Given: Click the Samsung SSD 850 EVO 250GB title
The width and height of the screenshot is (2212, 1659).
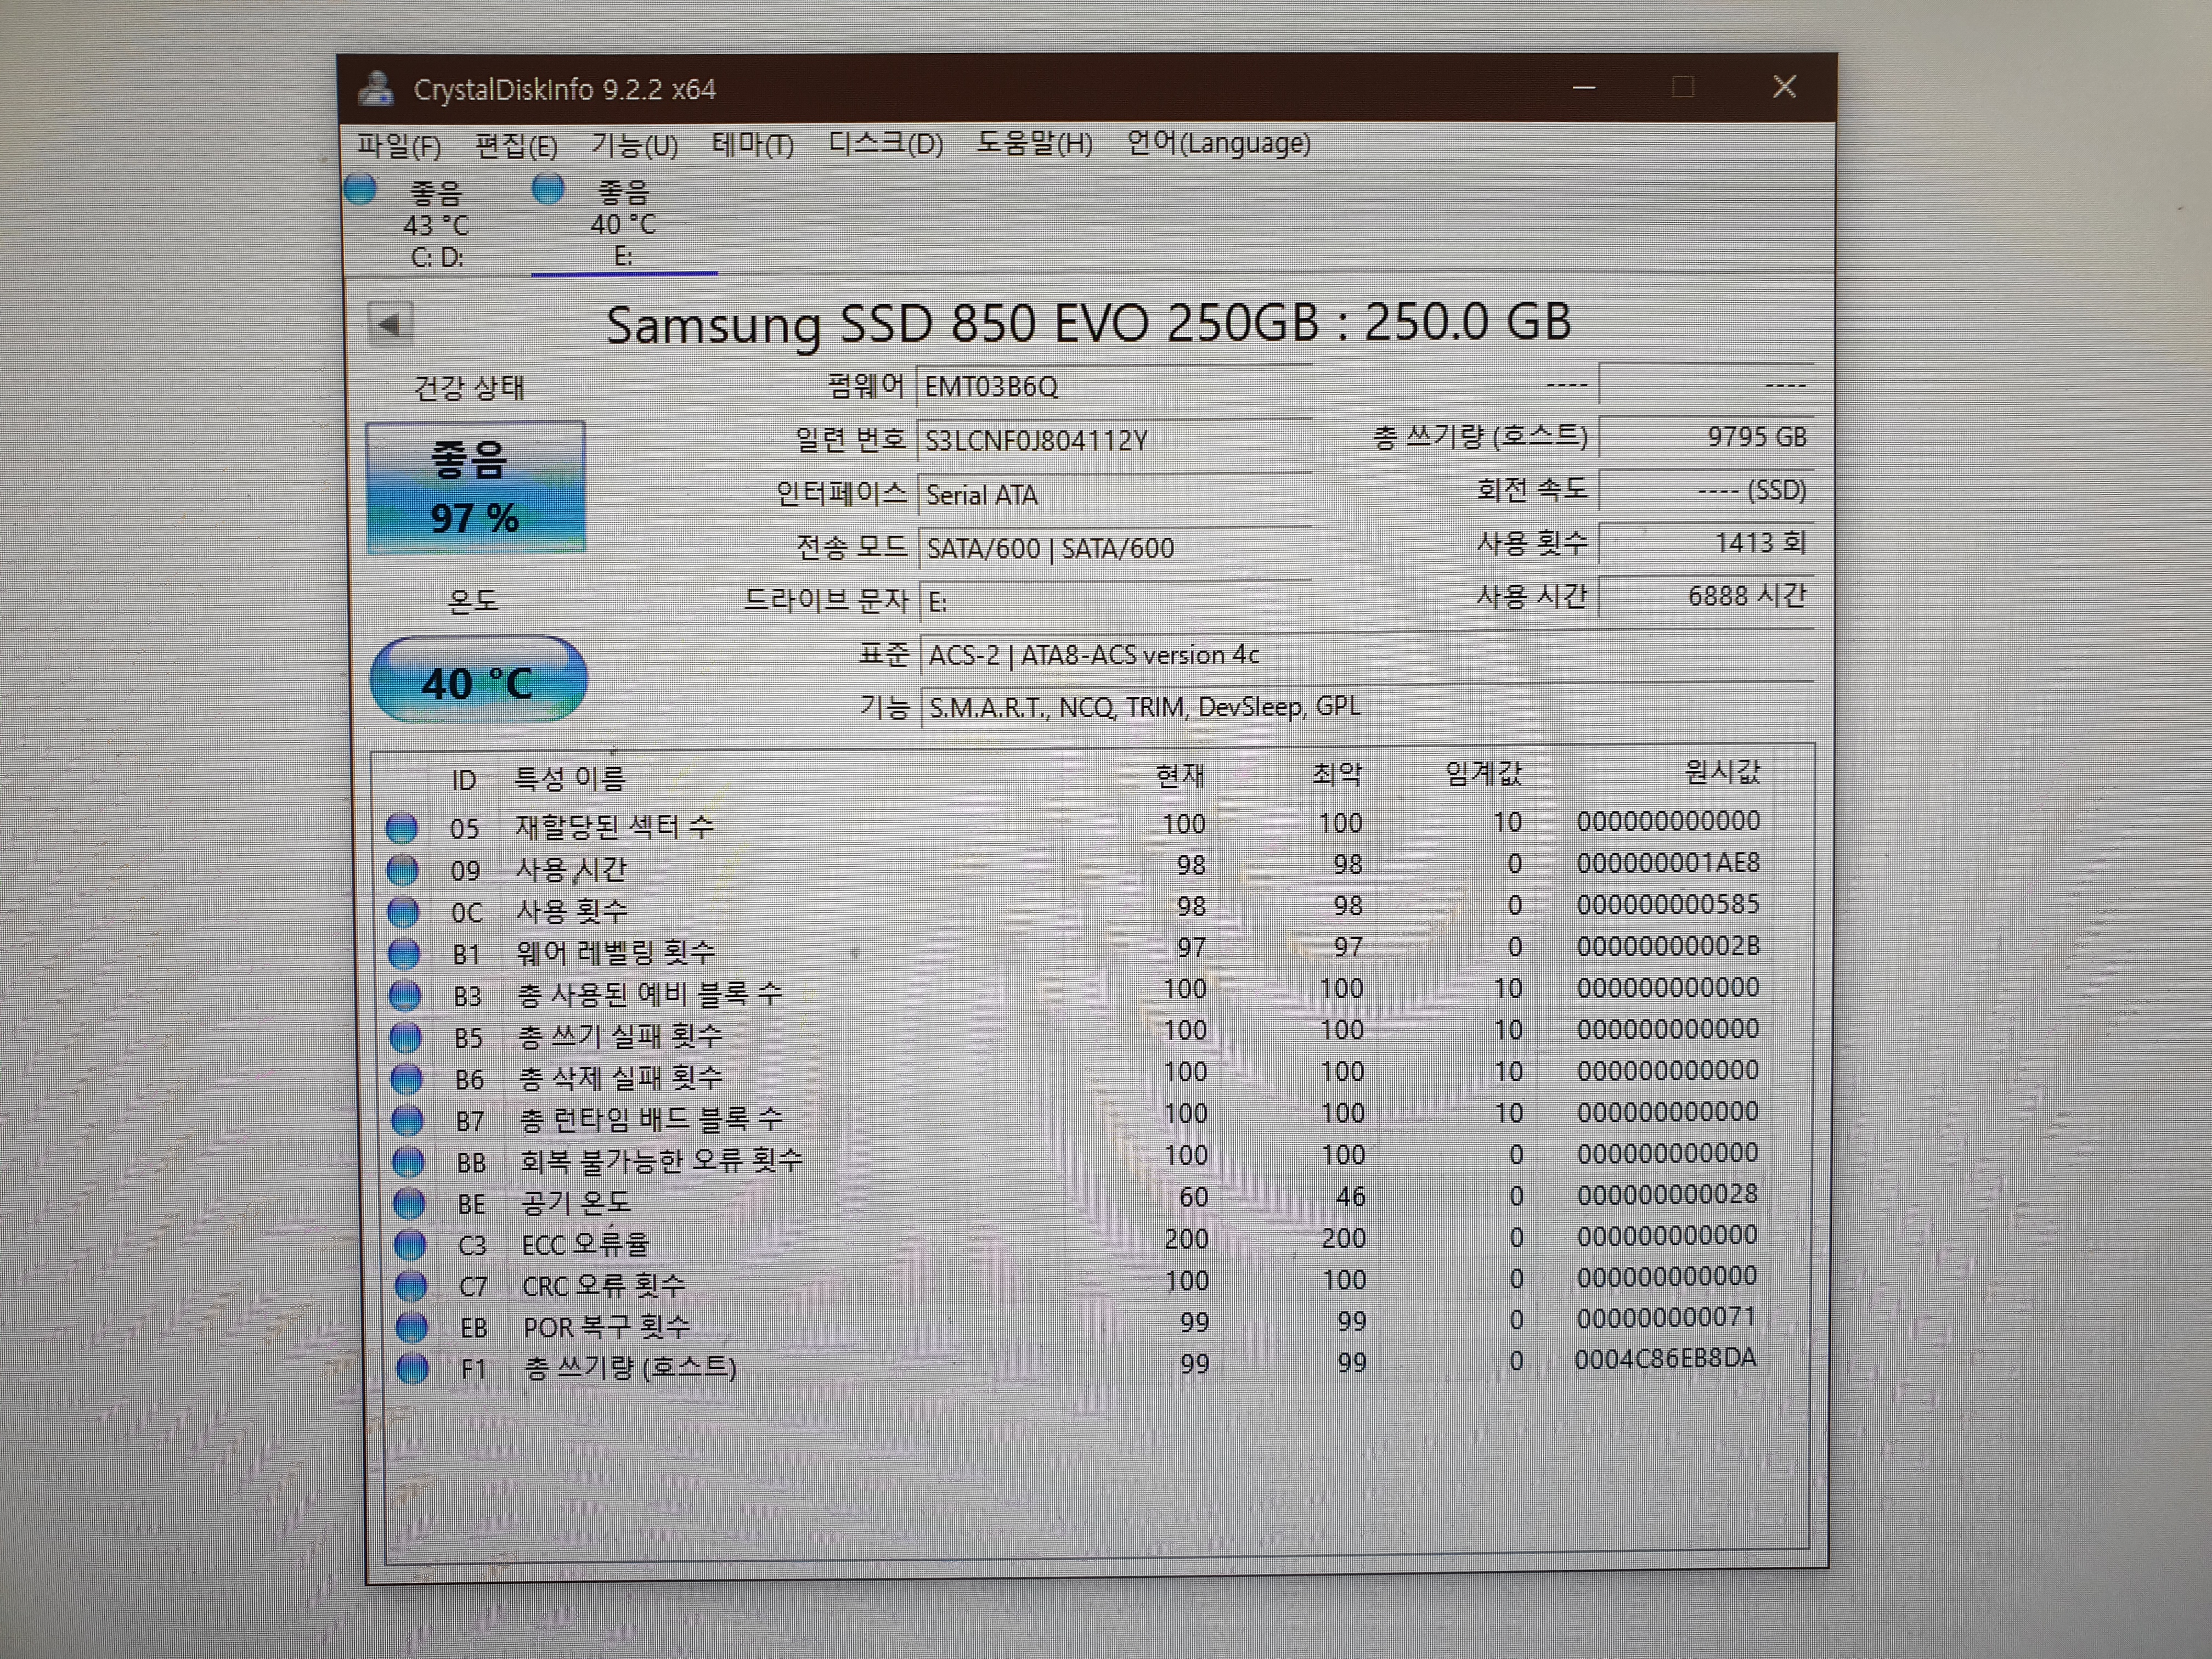Looking at the screenshot, I should (x=1088, y=323).
